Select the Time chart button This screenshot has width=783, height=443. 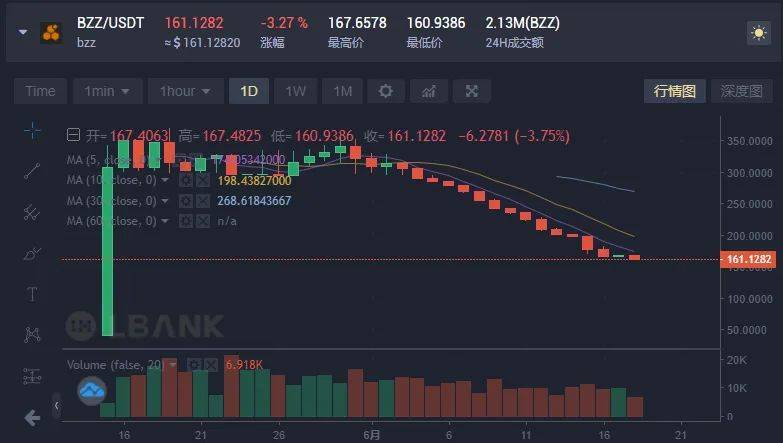pos(40,91)
